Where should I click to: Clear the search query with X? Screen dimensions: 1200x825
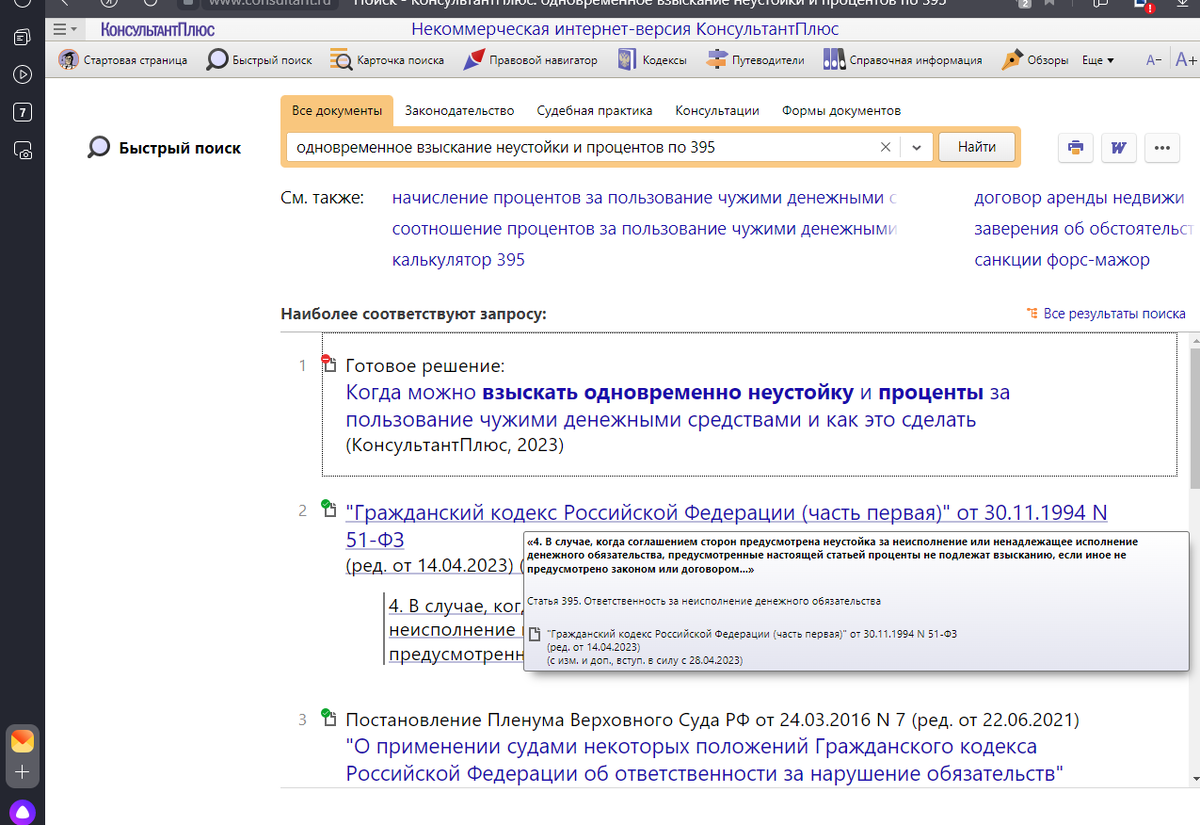pos(885,147)
